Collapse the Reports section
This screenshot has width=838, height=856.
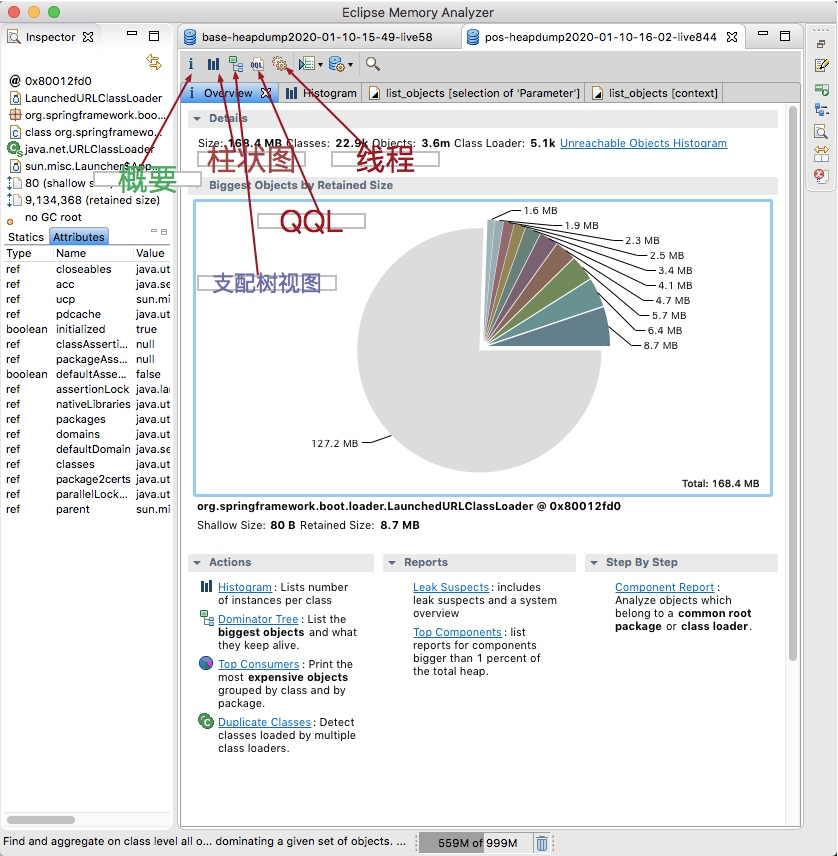pos(392,562)
